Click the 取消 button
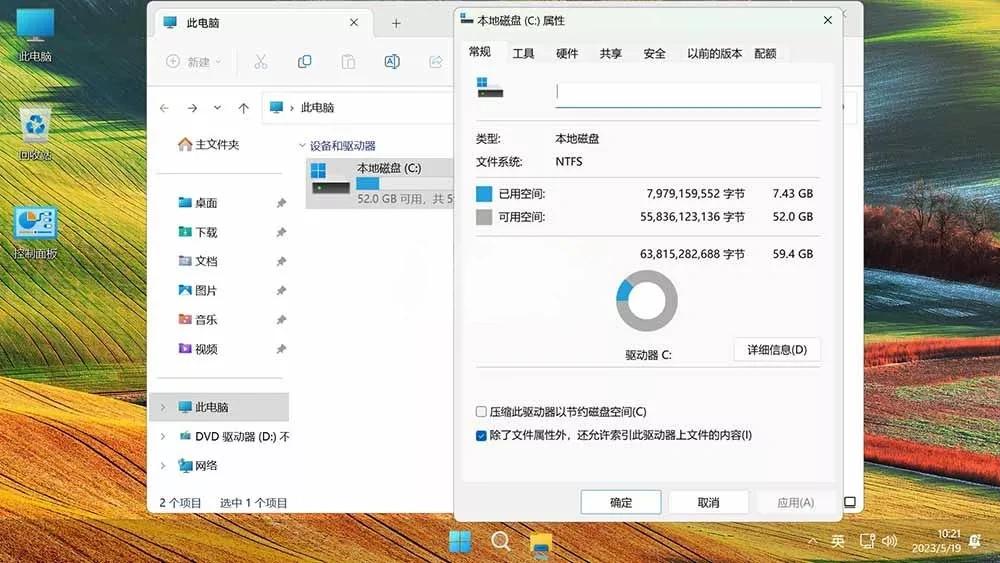 click(x=708, y=502)
